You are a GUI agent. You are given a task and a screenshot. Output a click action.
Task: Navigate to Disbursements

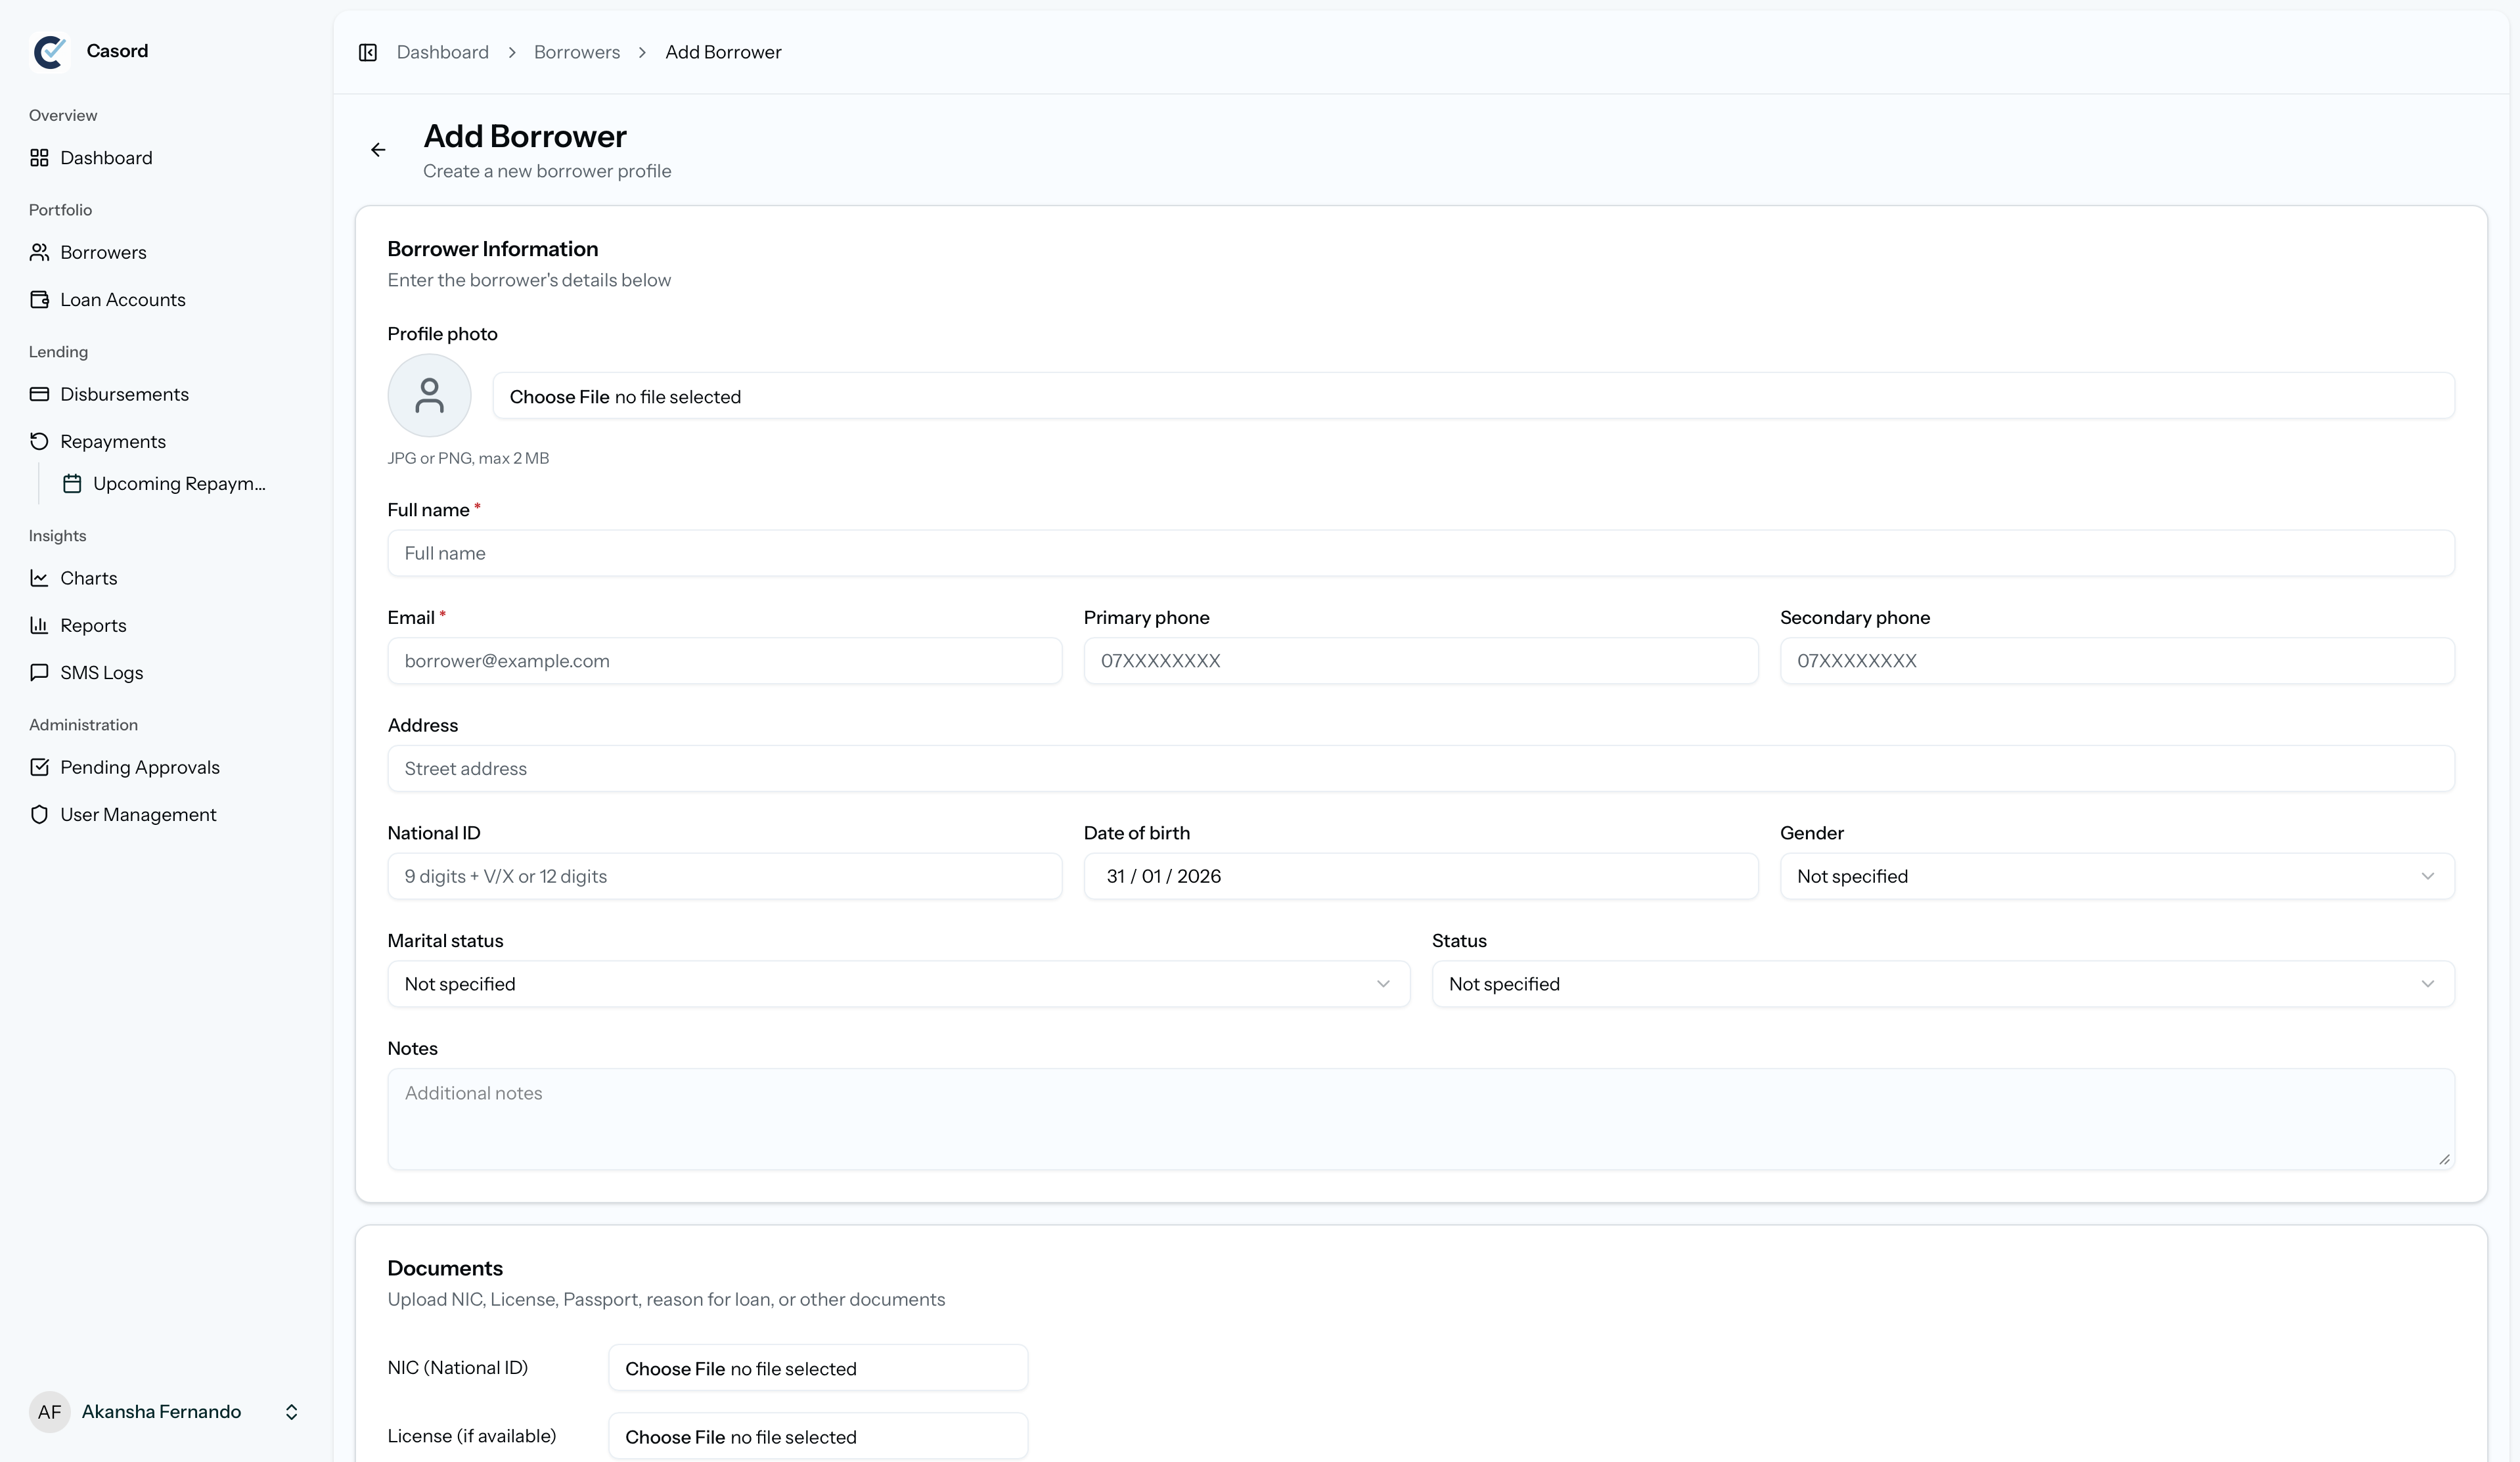click(x=124, y=394)
